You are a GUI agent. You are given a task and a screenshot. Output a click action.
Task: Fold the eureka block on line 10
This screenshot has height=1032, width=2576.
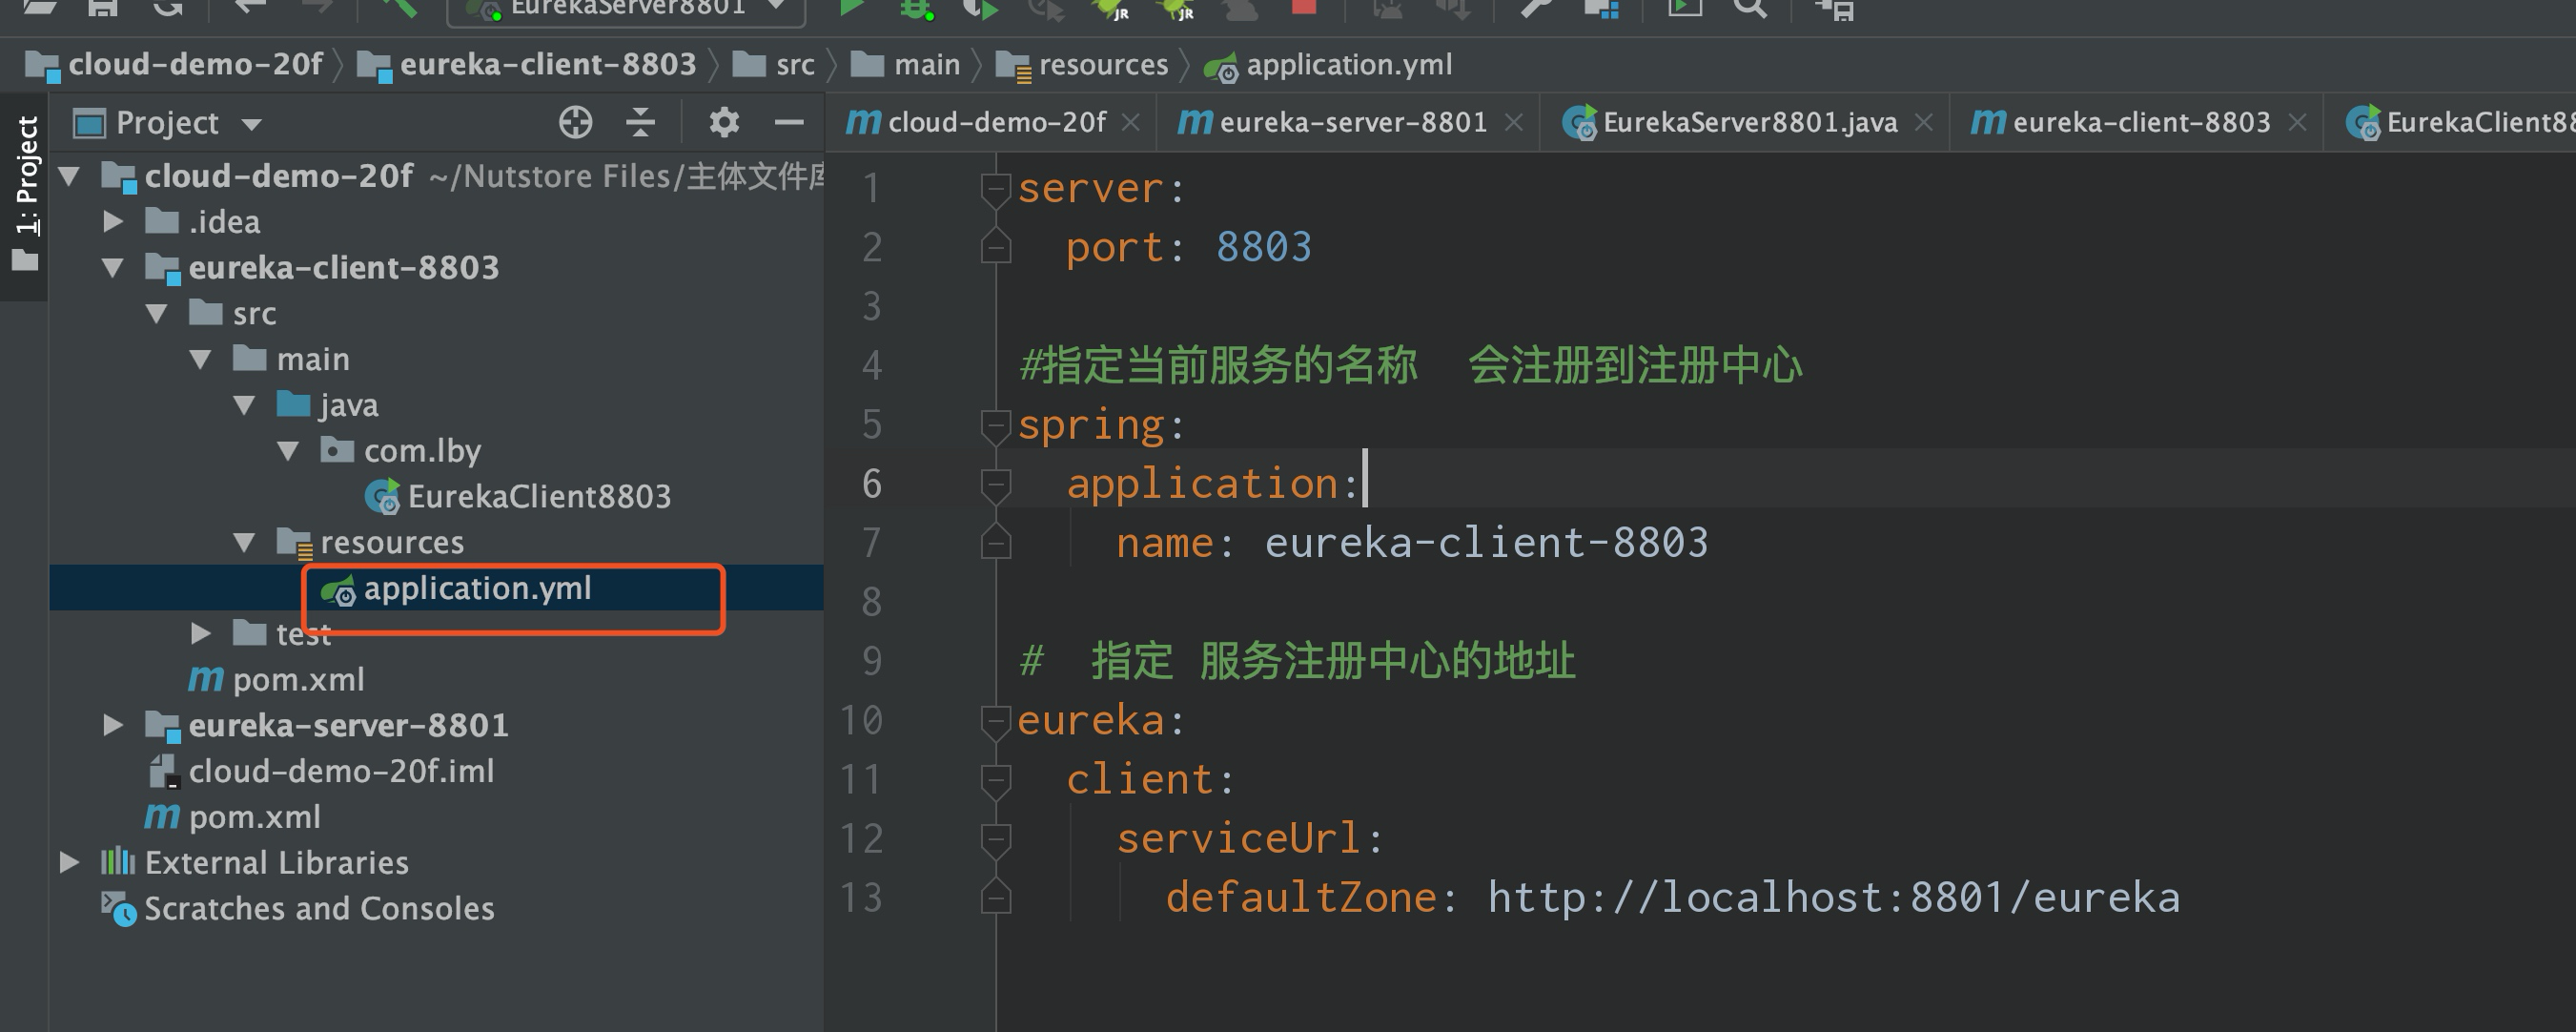click(995, 720)
